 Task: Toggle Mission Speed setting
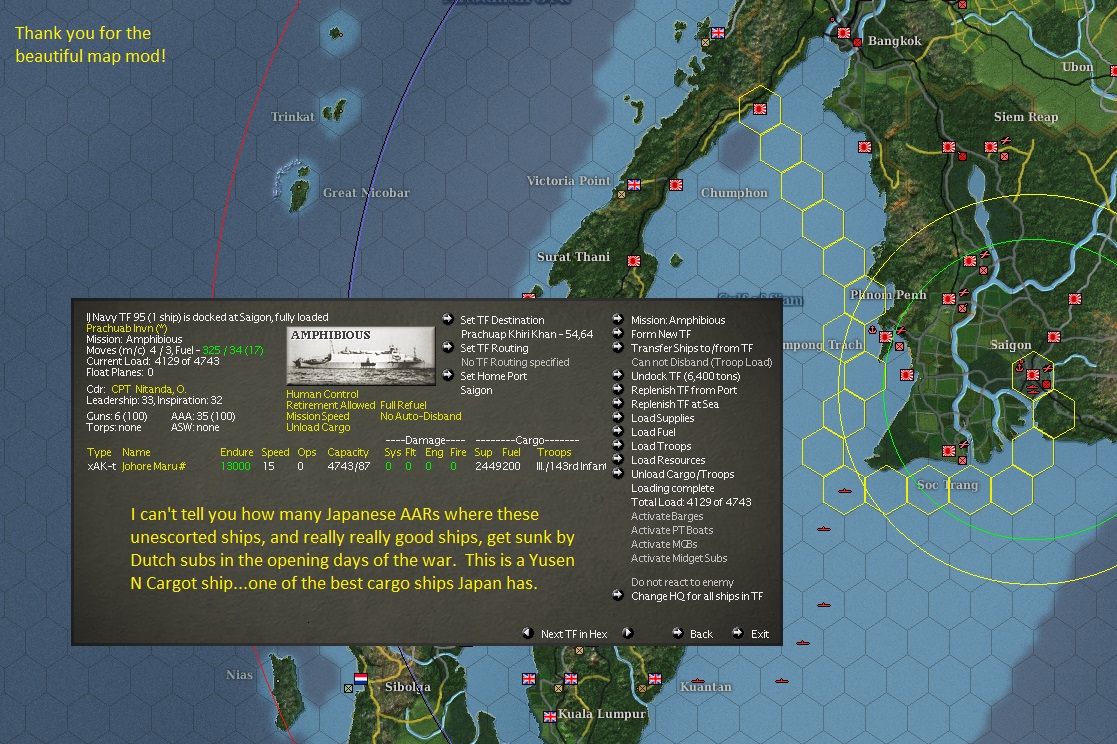pyautogui.click(x=318, y=416)
